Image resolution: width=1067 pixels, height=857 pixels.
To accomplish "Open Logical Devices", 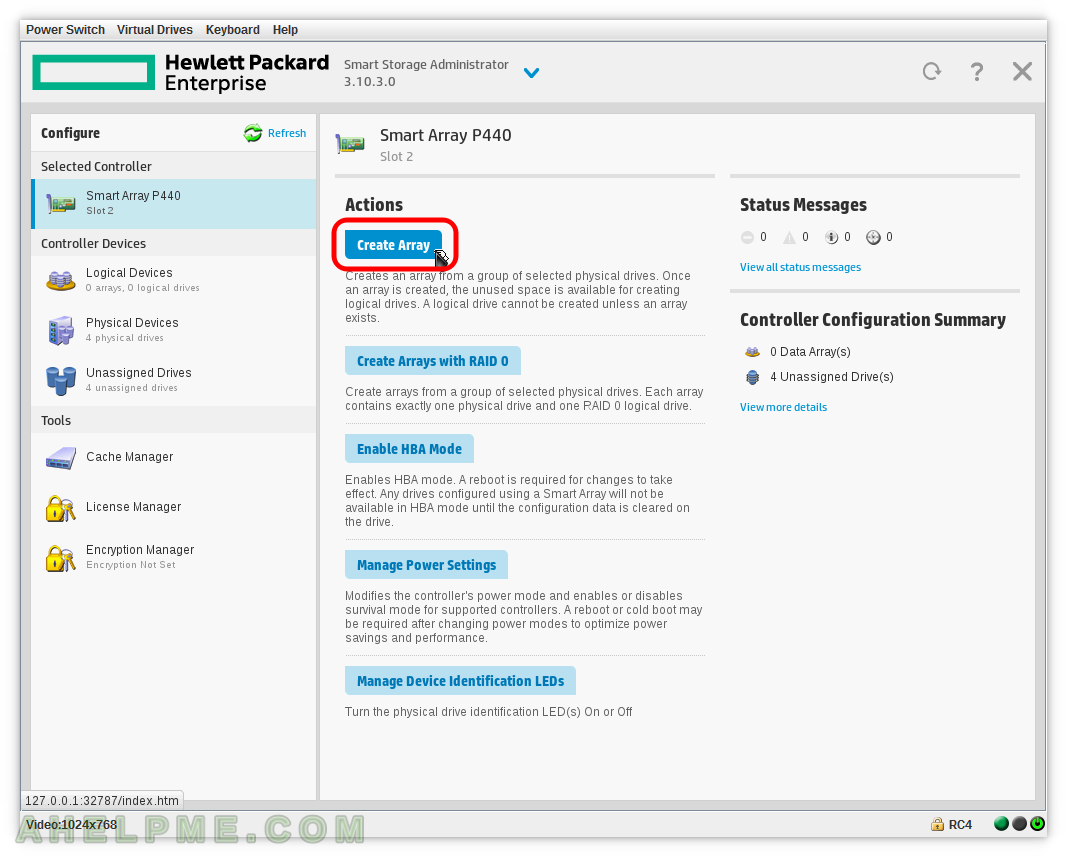I will pos(174,280).
